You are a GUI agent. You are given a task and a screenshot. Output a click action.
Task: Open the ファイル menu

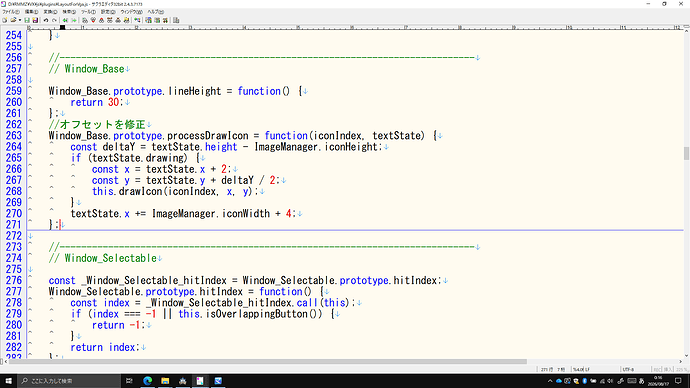(x=11, y=12)
